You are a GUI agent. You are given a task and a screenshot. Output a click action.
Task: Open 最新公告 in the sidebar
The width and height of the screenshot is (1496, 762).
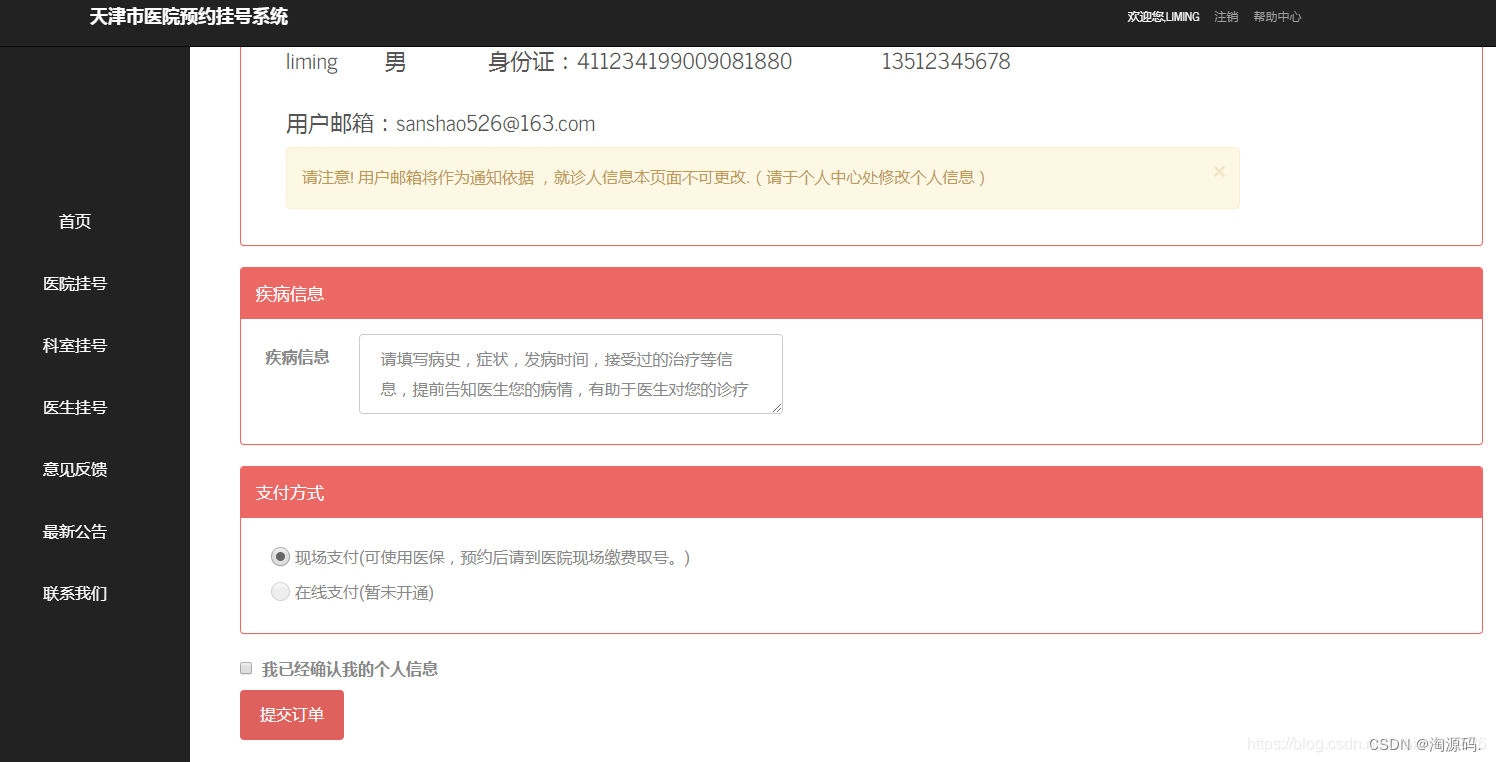pyautogui.click(x=75, y=532)
